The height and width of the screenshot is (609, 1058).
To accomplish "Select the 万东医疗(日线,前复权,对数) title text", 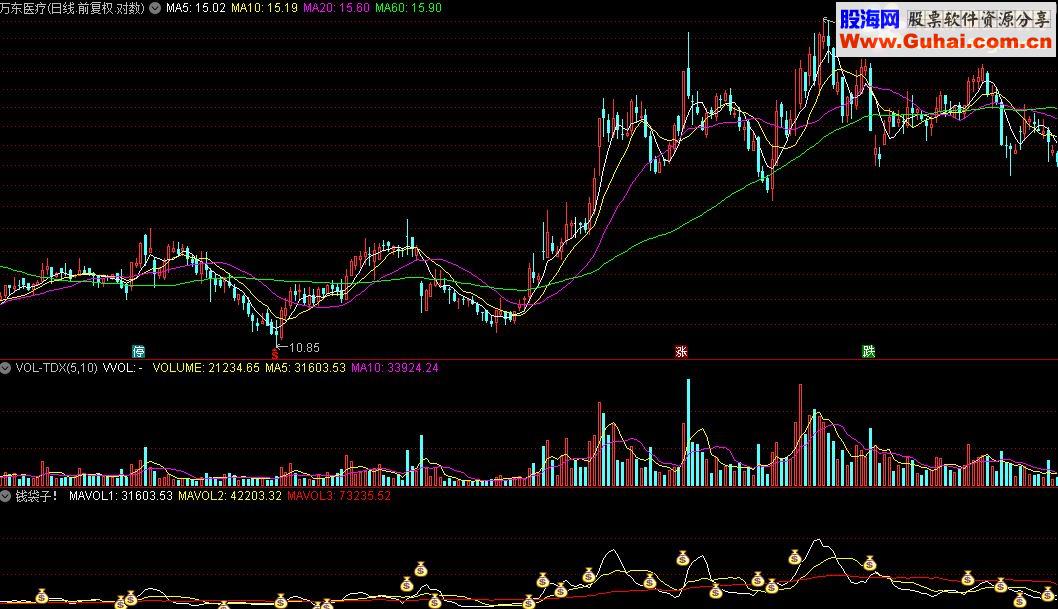I will pos(72,8).
